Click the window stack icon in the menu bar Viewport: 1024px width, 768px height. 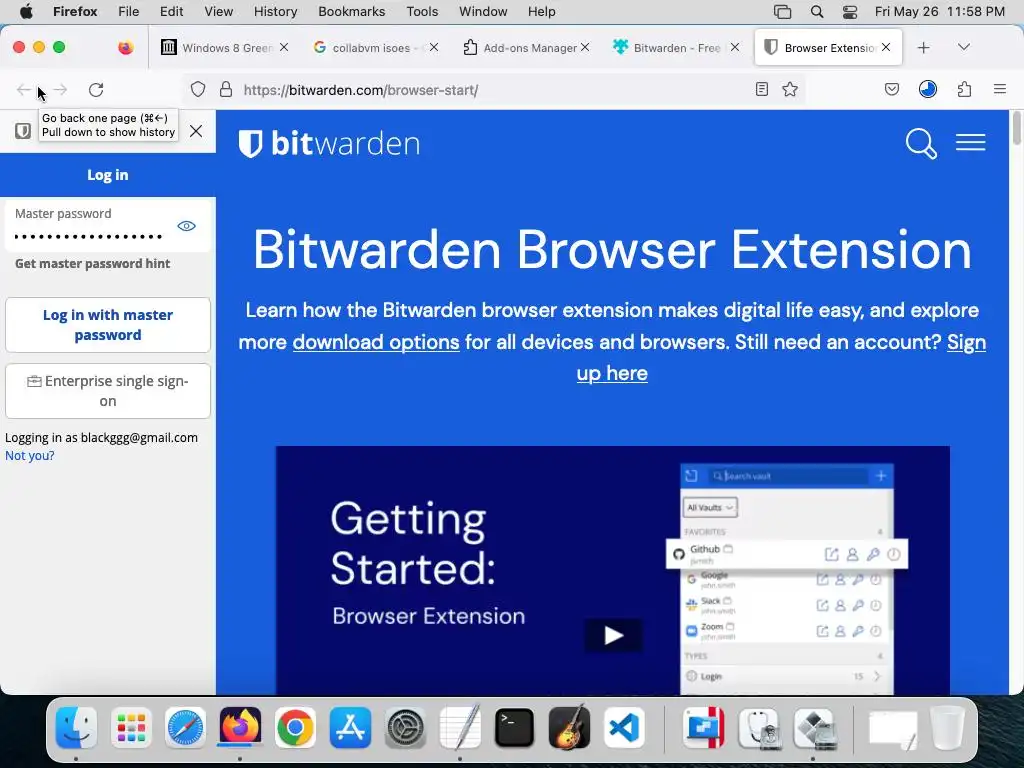[782, 11]
